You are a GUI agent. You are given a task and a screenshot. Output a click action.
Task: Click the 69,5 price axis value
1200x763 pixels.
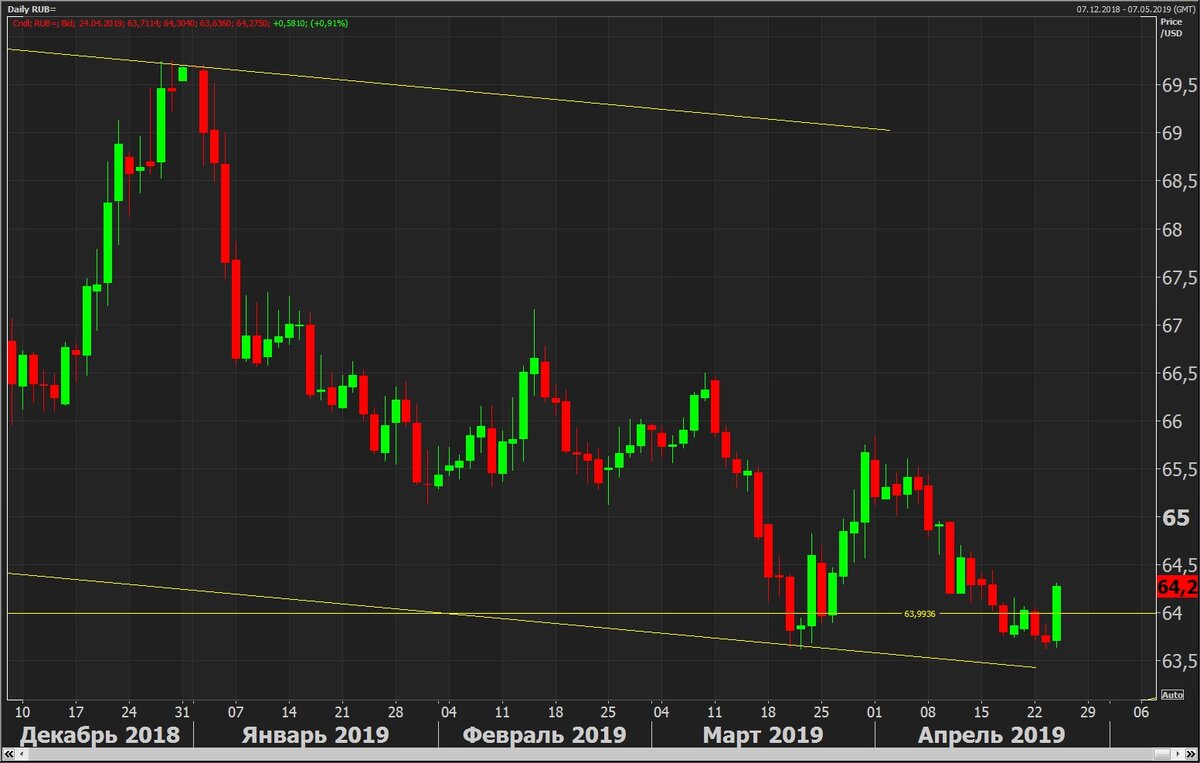point(1180,86)
